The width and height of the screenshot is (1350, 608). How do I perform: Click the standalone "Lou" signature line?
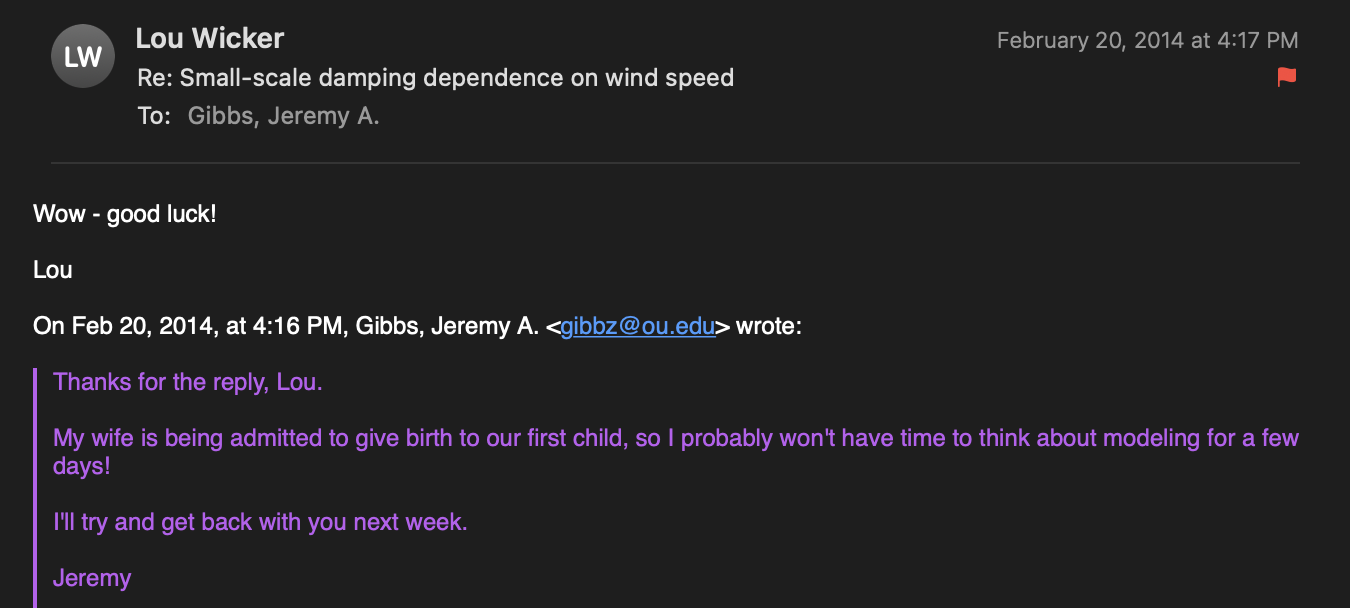click(53, 270)
